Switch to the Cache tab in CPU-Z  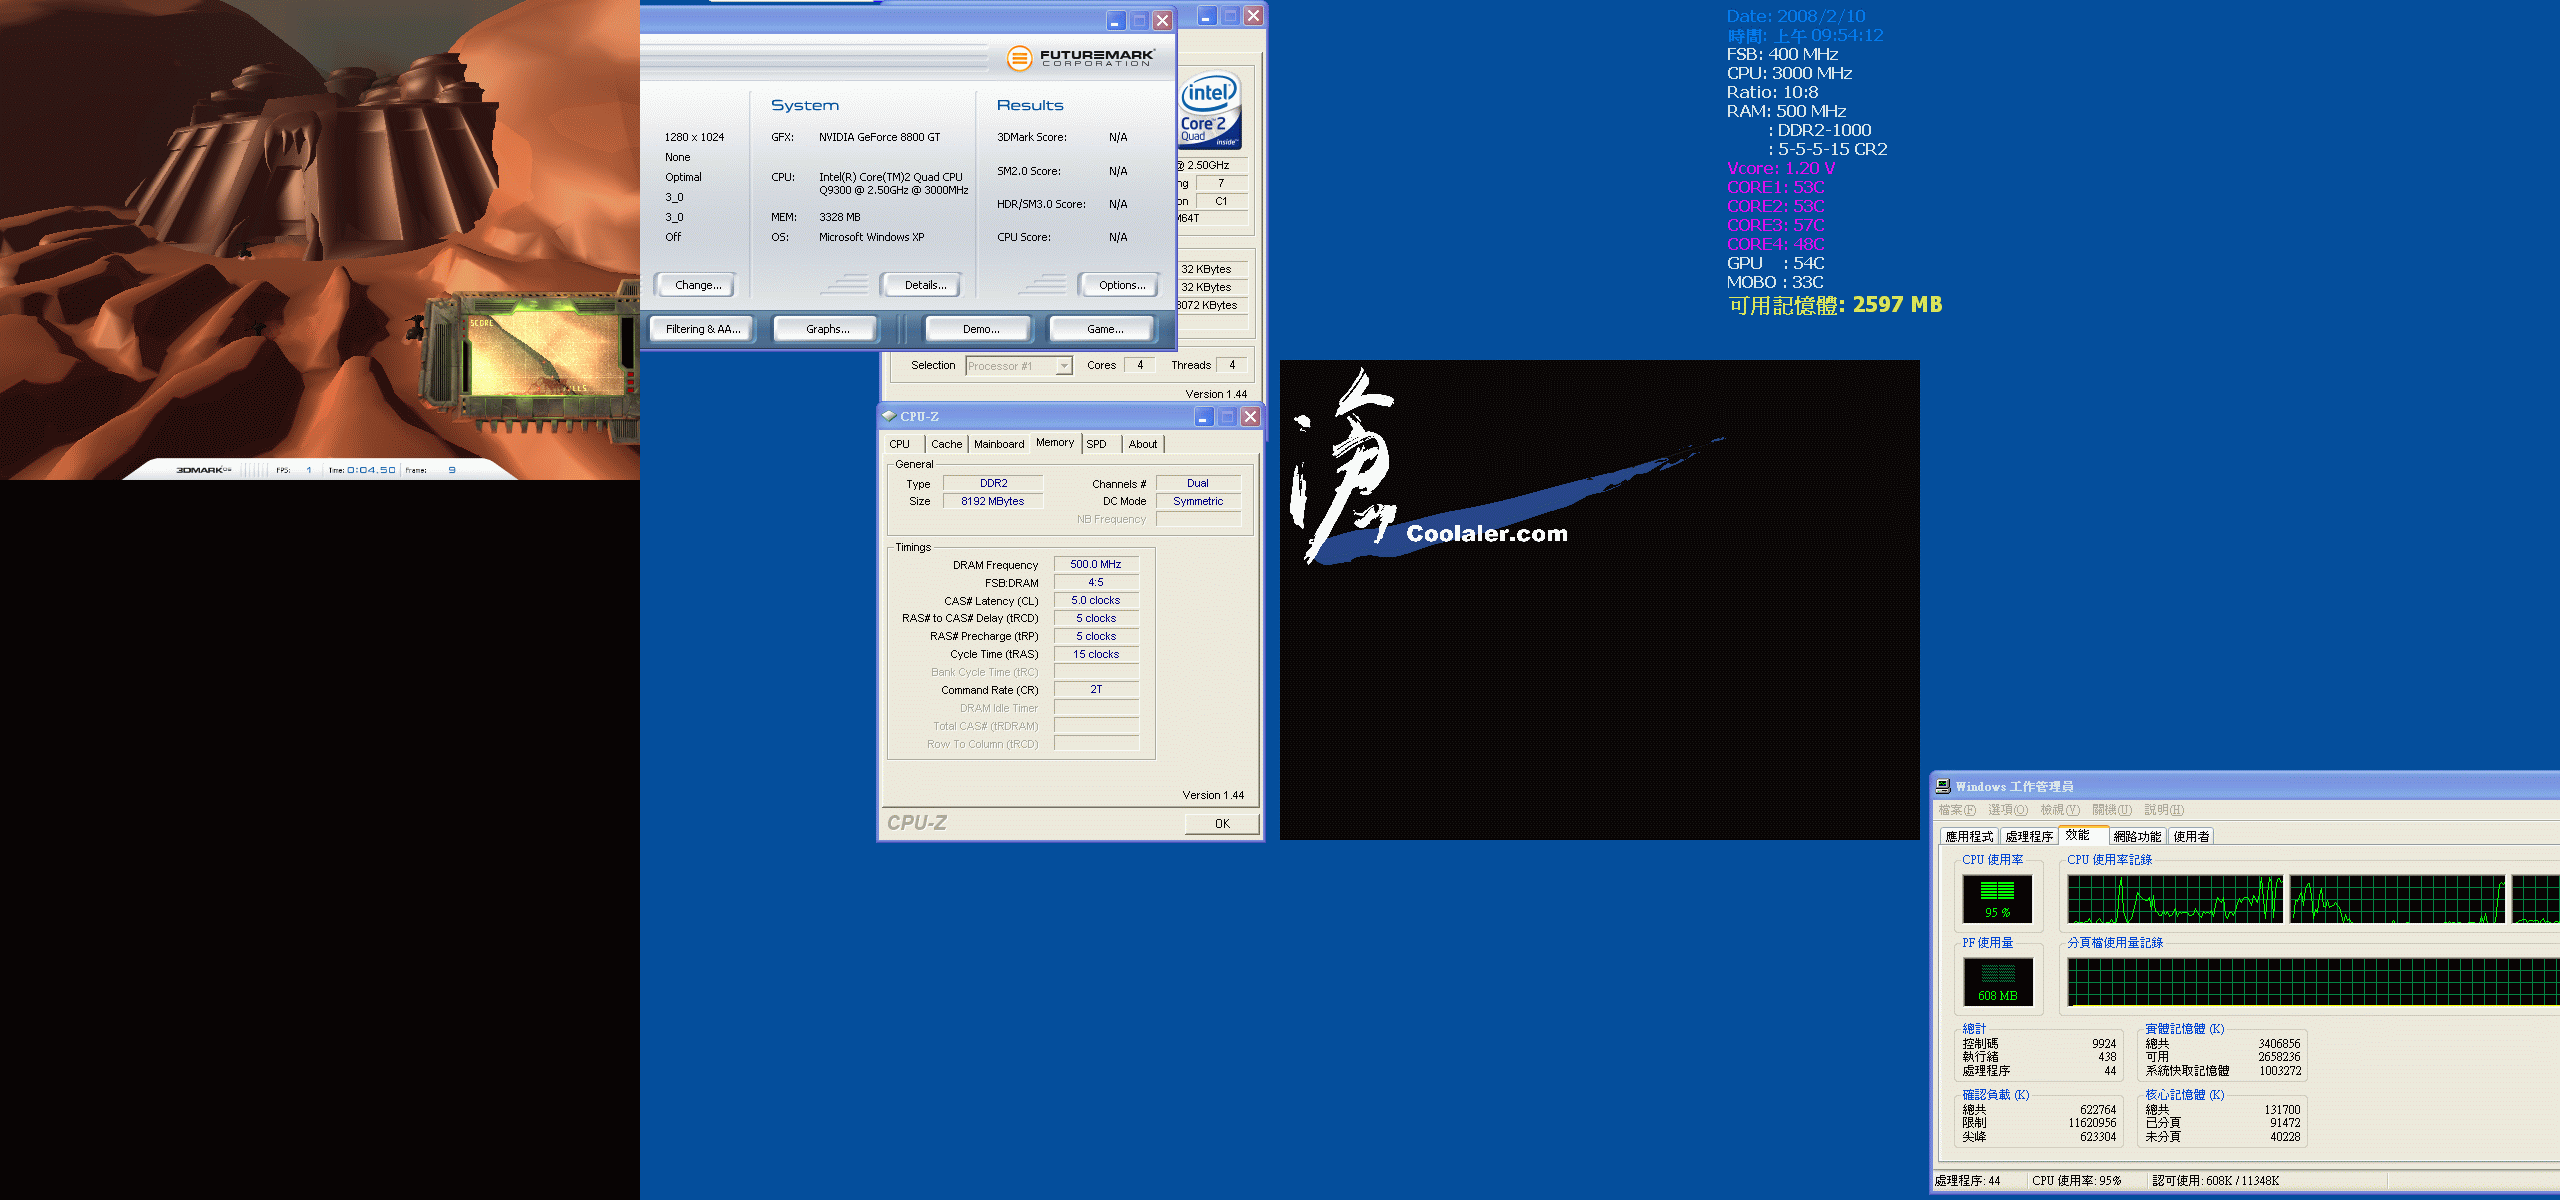coord(947,444)
